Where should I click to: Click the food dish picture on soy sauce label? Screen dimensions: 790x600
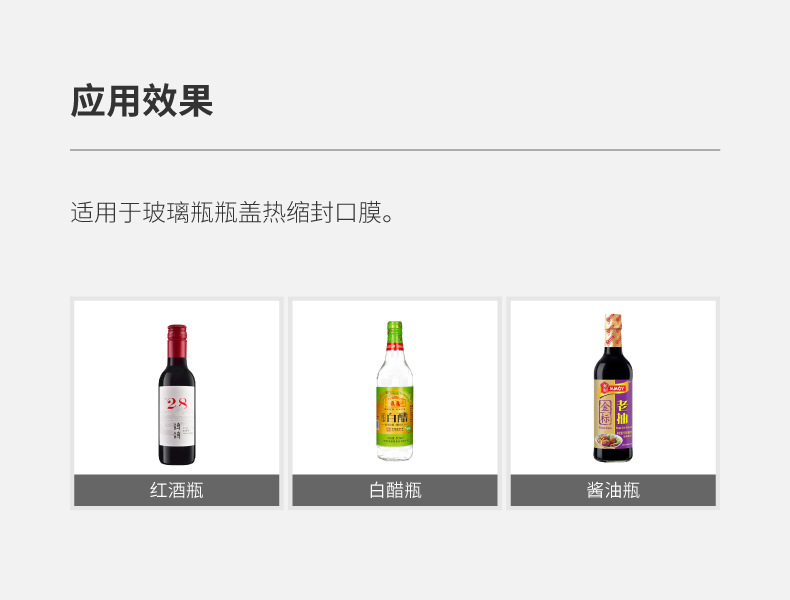click(x=609, y=440)
